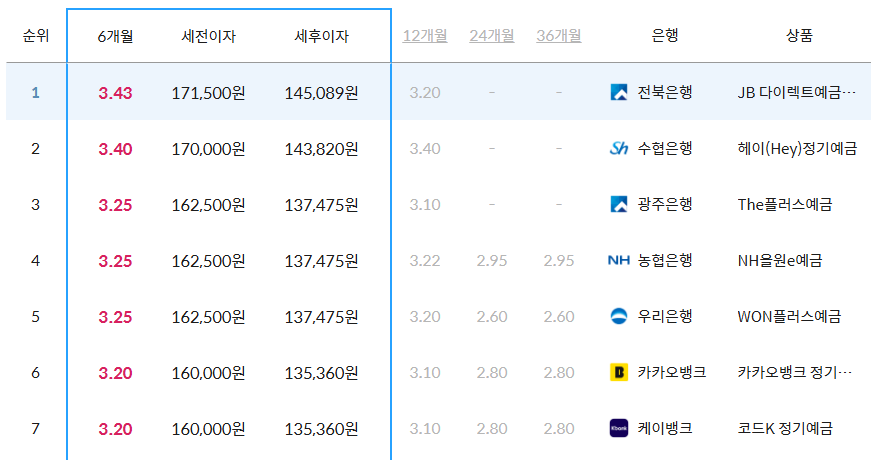The image size is (871, 460).
Task: Click the 3.22 twelve-month rate
Action: 425,261
